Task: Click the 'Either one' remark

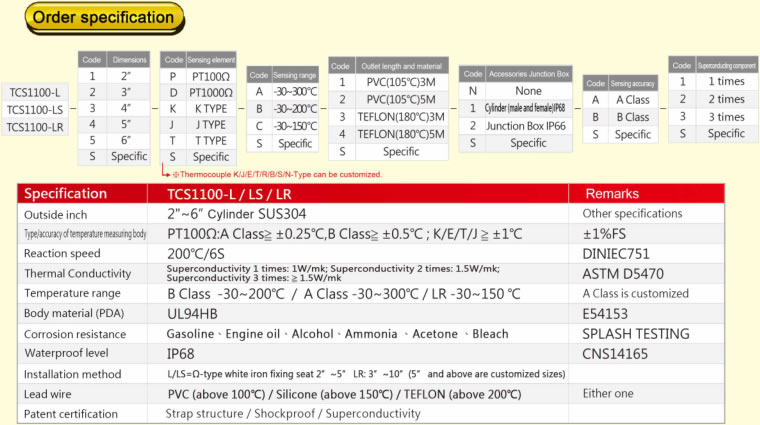Action: coord(608,394)
